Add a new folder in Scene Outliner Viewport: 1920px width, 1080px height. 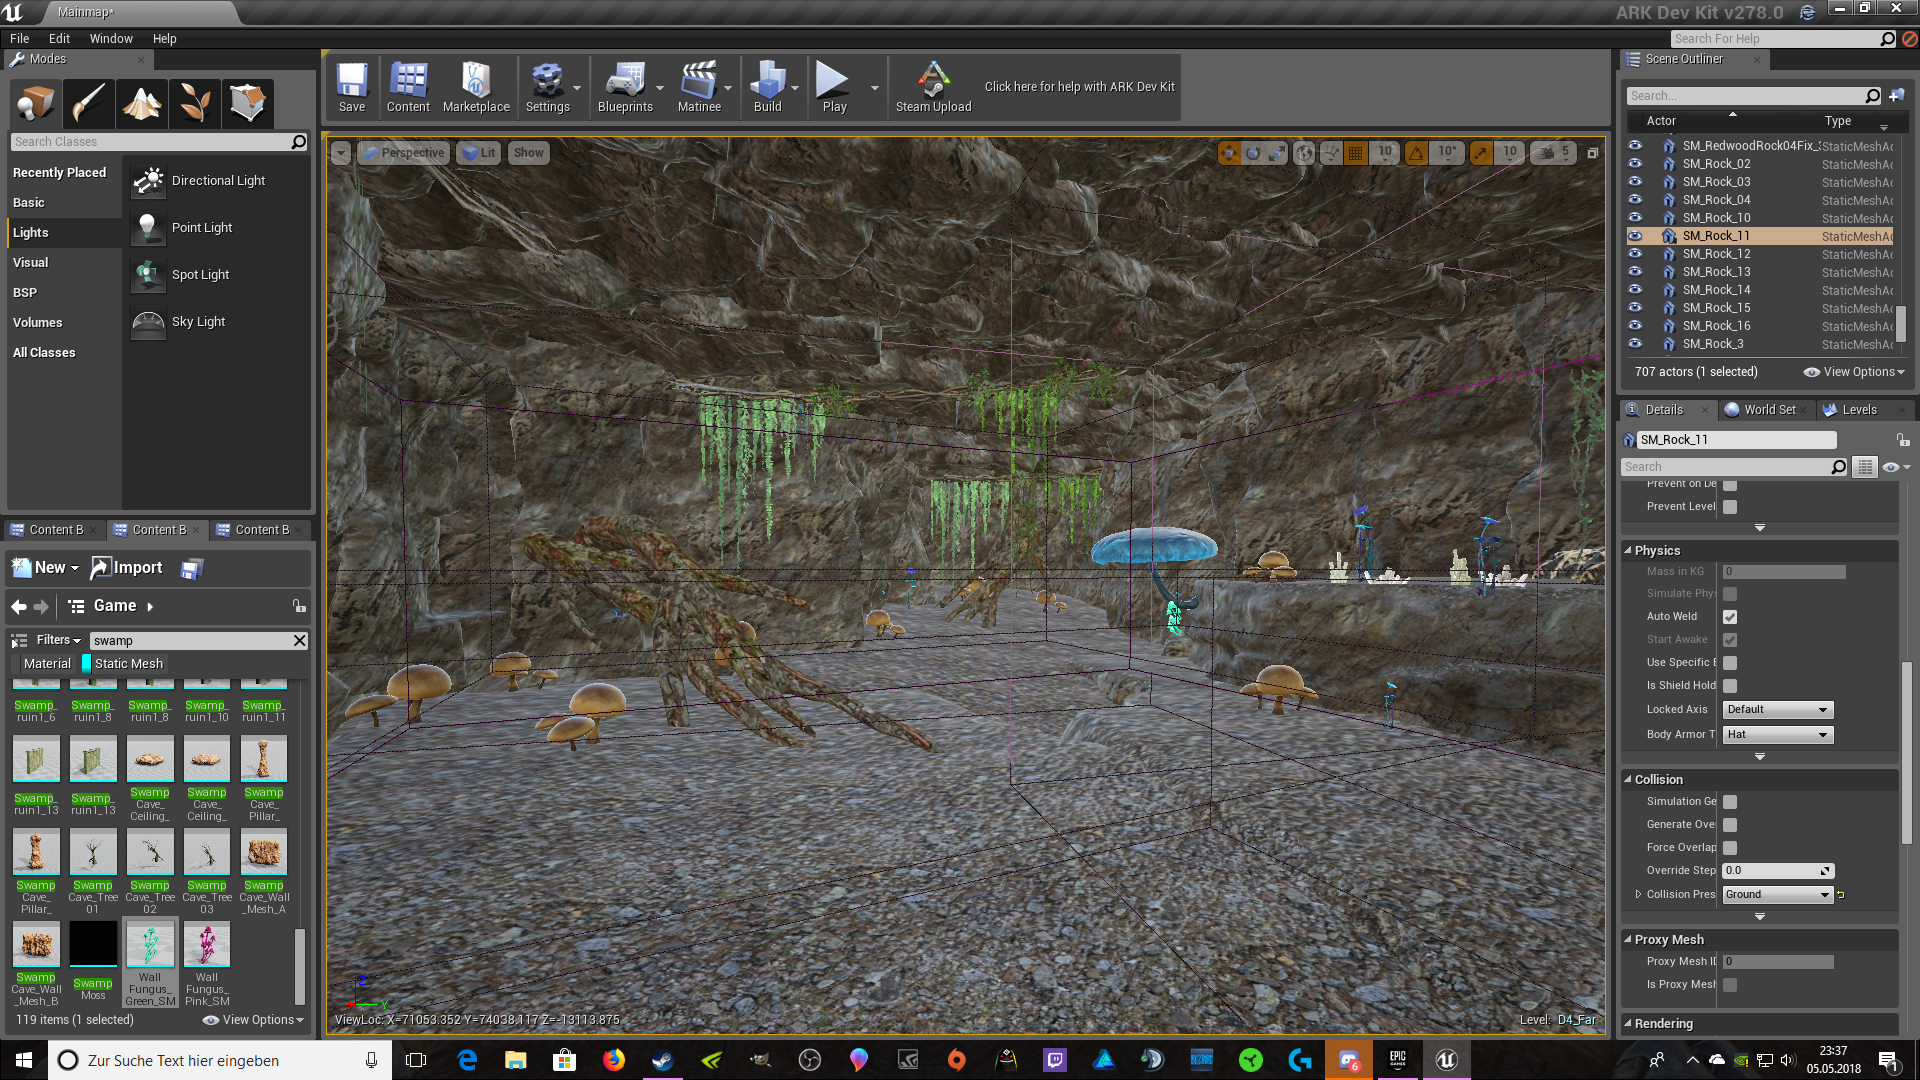click(x=1896, y=96)
